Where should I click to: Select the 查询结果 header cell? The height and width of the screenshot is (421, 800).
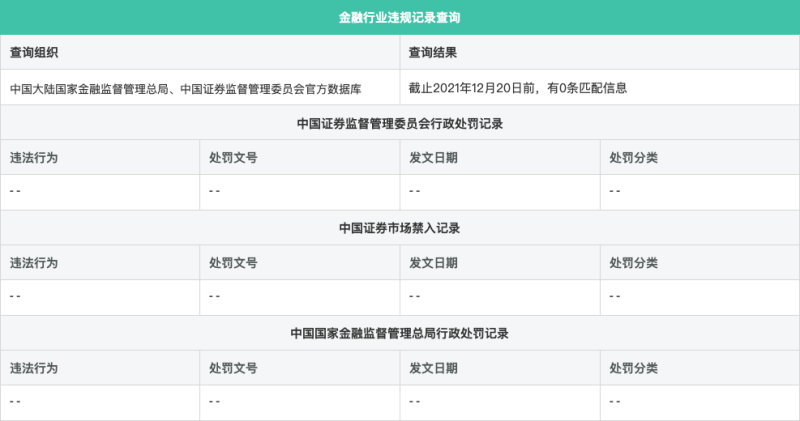point(599,53)
